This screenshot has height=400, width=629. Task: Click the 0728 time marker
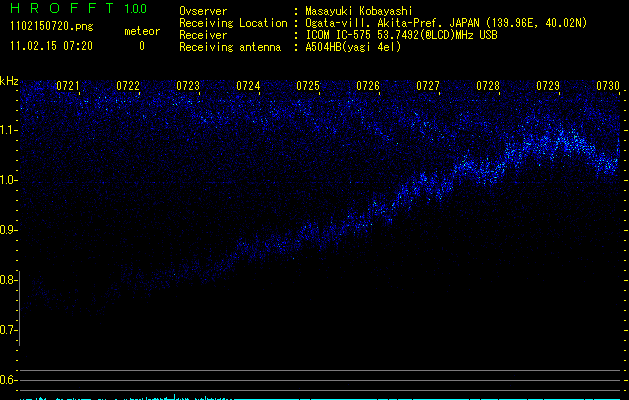coord(488,86)
